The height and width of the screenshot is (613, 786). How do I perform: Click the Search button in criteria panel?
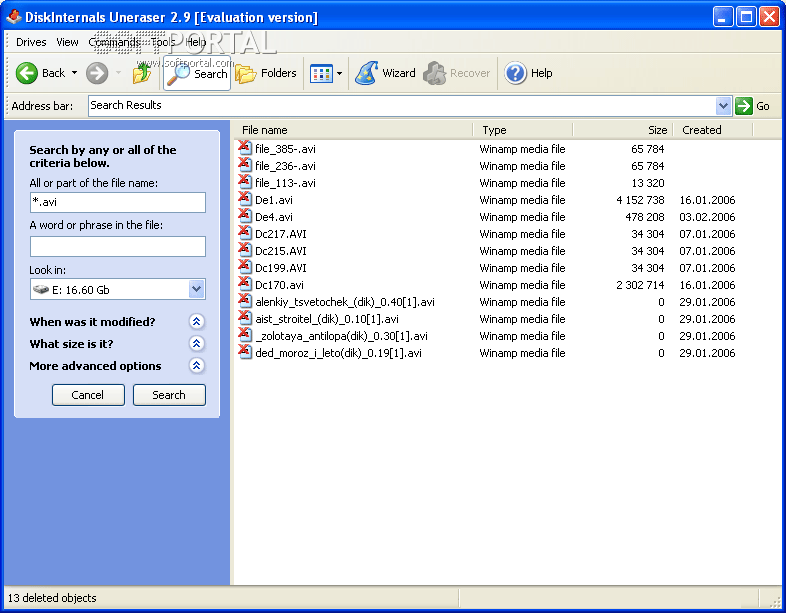coord(169,395)
